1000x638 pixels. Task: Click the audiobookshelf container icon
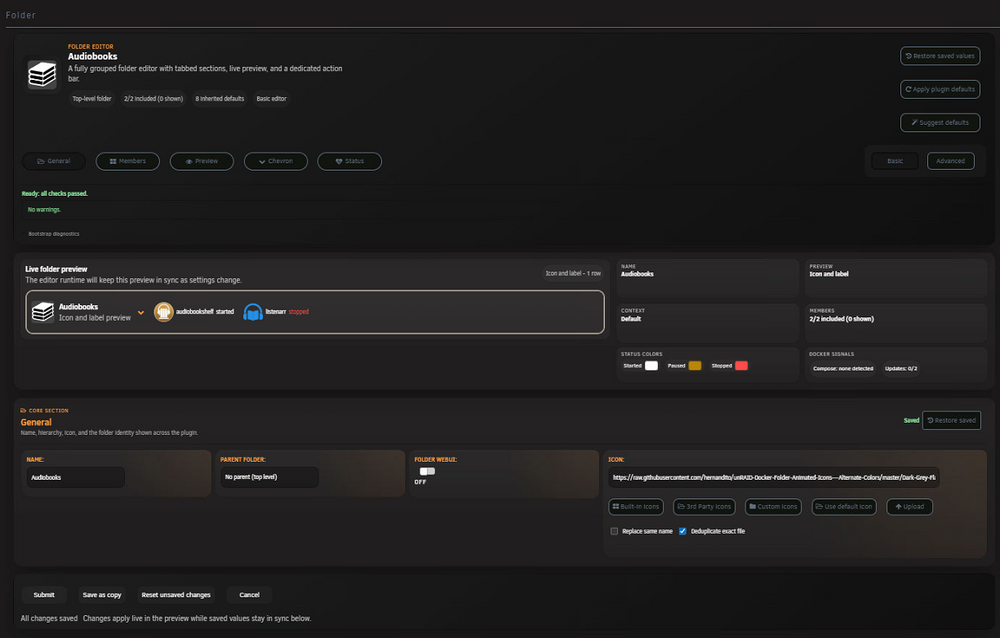pyautogui.click(x=163, y=312)
